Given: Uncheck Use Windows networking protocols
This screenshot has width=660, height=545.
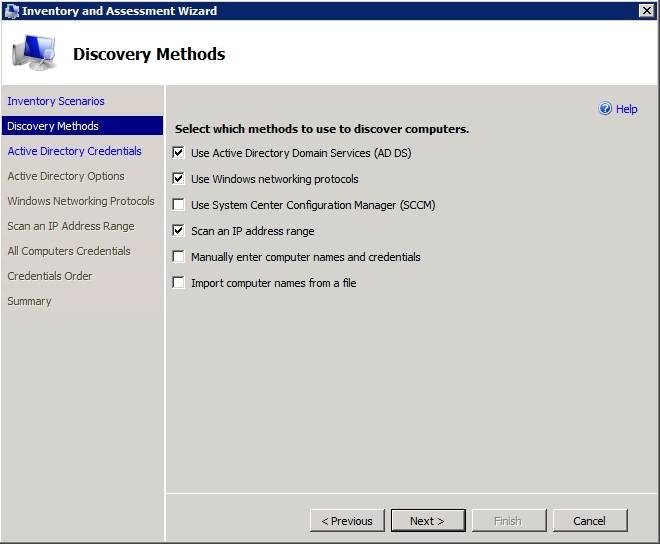Looking at the screenshot, I should pyautogui.click(x=178, y=178).
